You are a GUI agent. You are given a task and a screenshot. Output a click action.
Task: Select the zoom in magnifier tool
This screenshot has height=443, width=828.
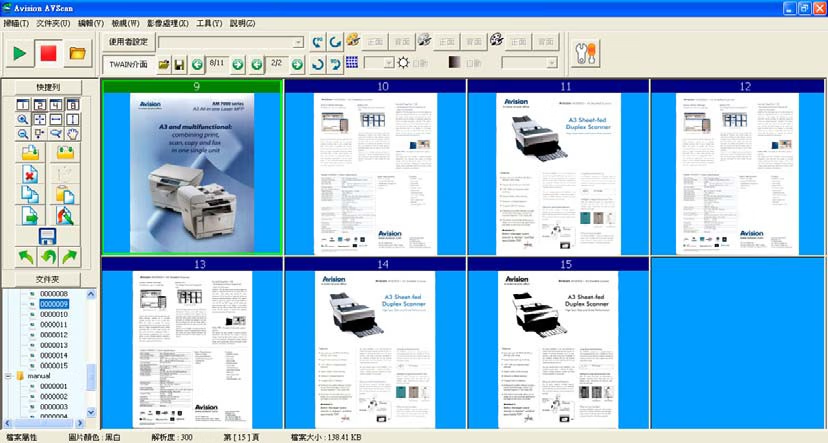coord(23,119)
